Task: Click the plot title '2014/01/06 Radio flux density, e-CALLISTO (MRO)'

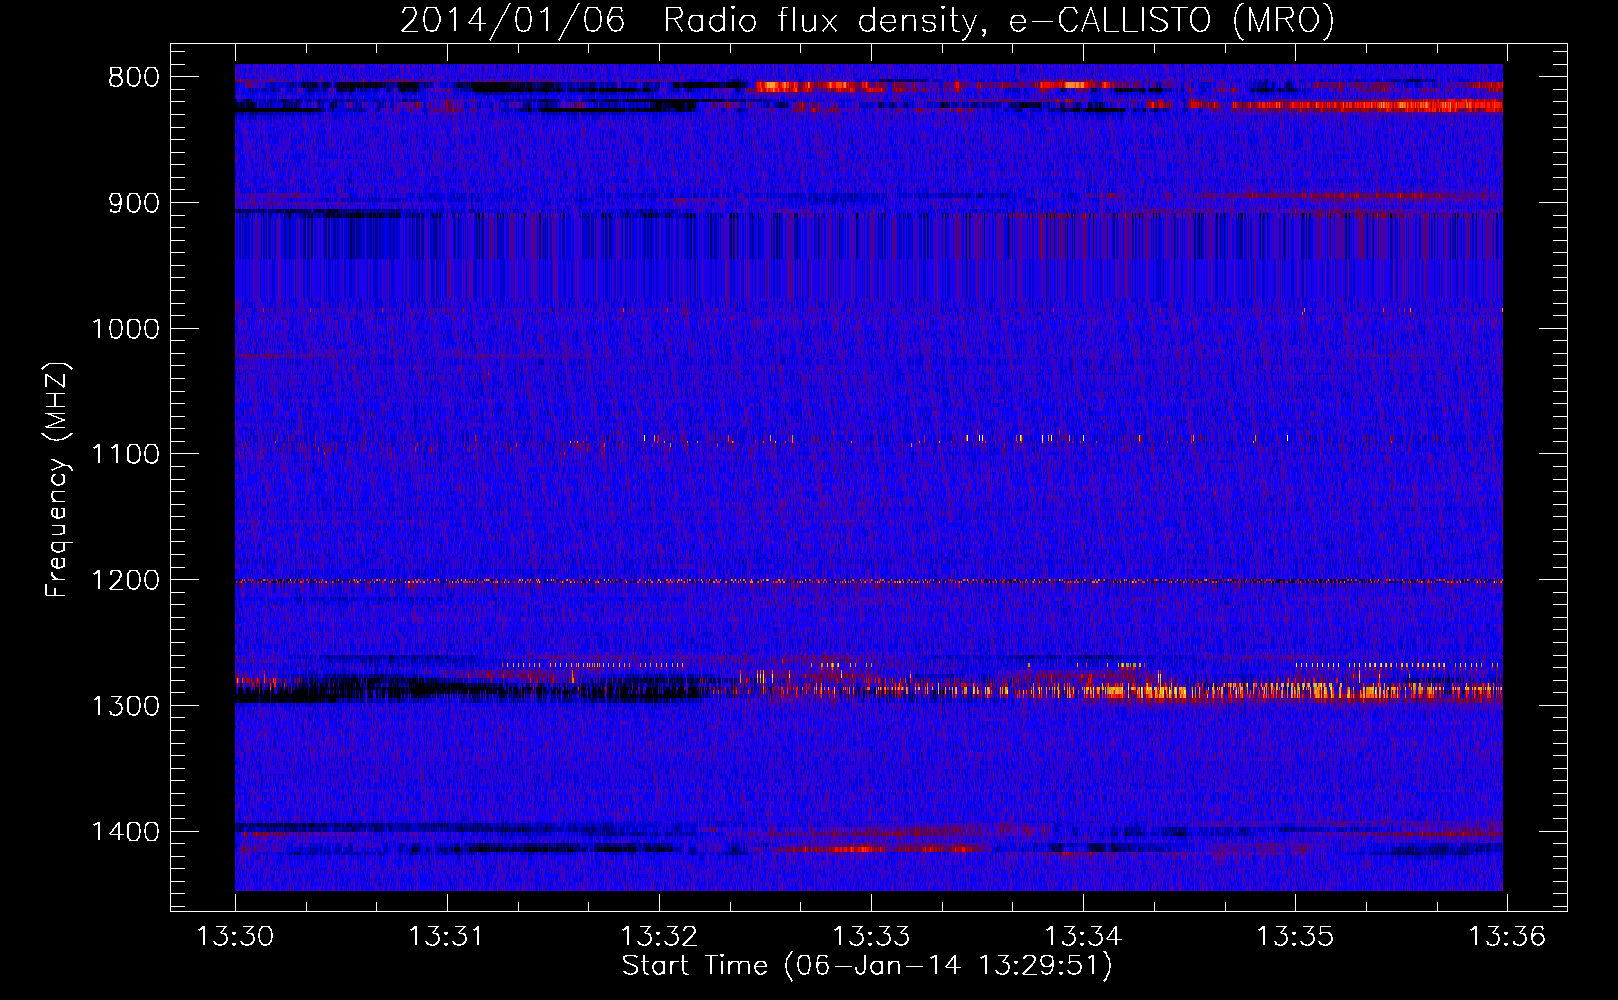Action: [867, 20]
